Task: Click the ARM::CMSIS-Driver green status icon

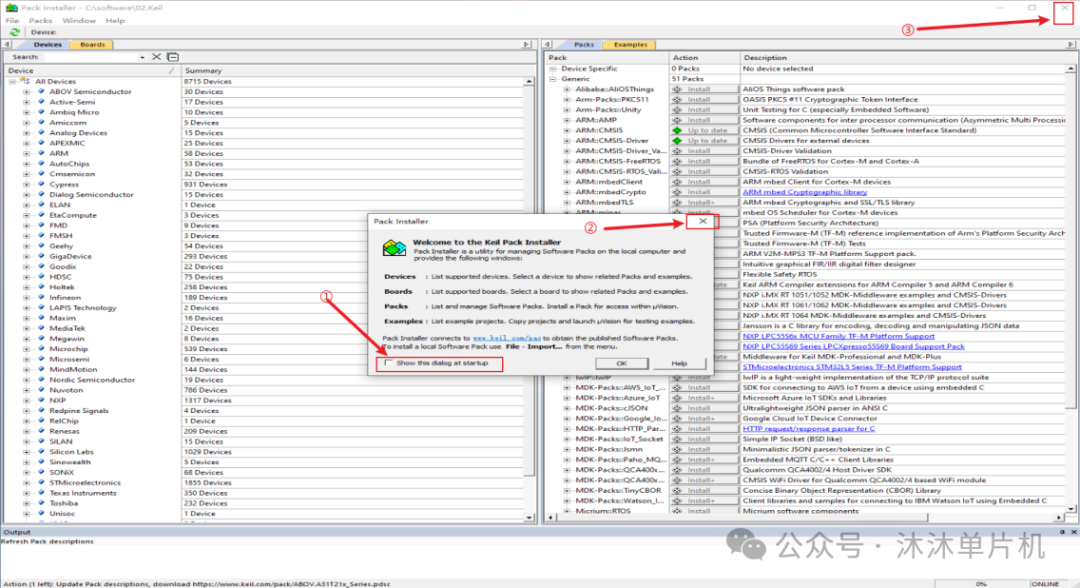Action: tap(677, 140)
